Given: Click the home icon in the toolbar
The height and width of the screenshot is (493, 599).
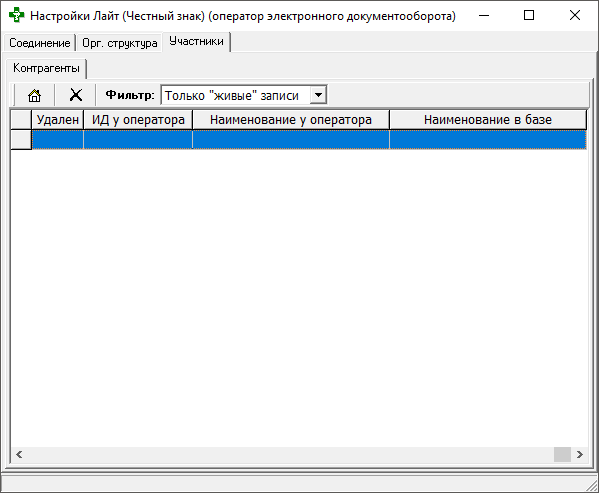Looking at the screenshot, I should click(34, 95).
